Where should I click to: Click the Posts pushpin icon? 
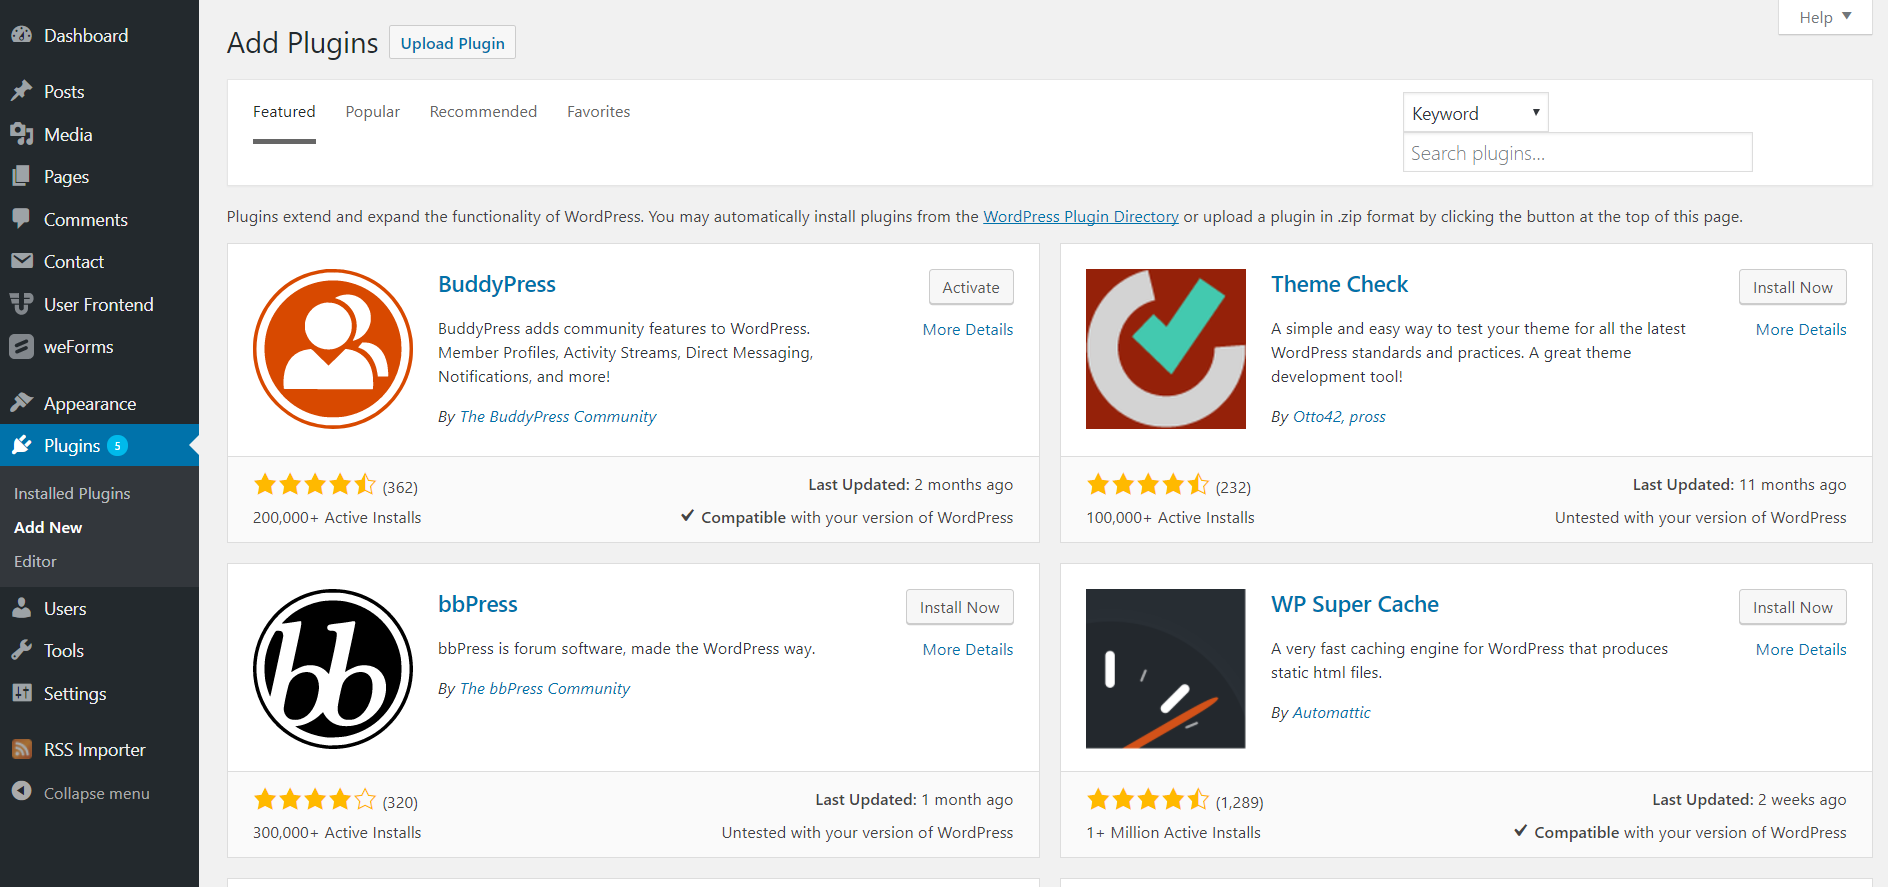click(x=21, y=91)
